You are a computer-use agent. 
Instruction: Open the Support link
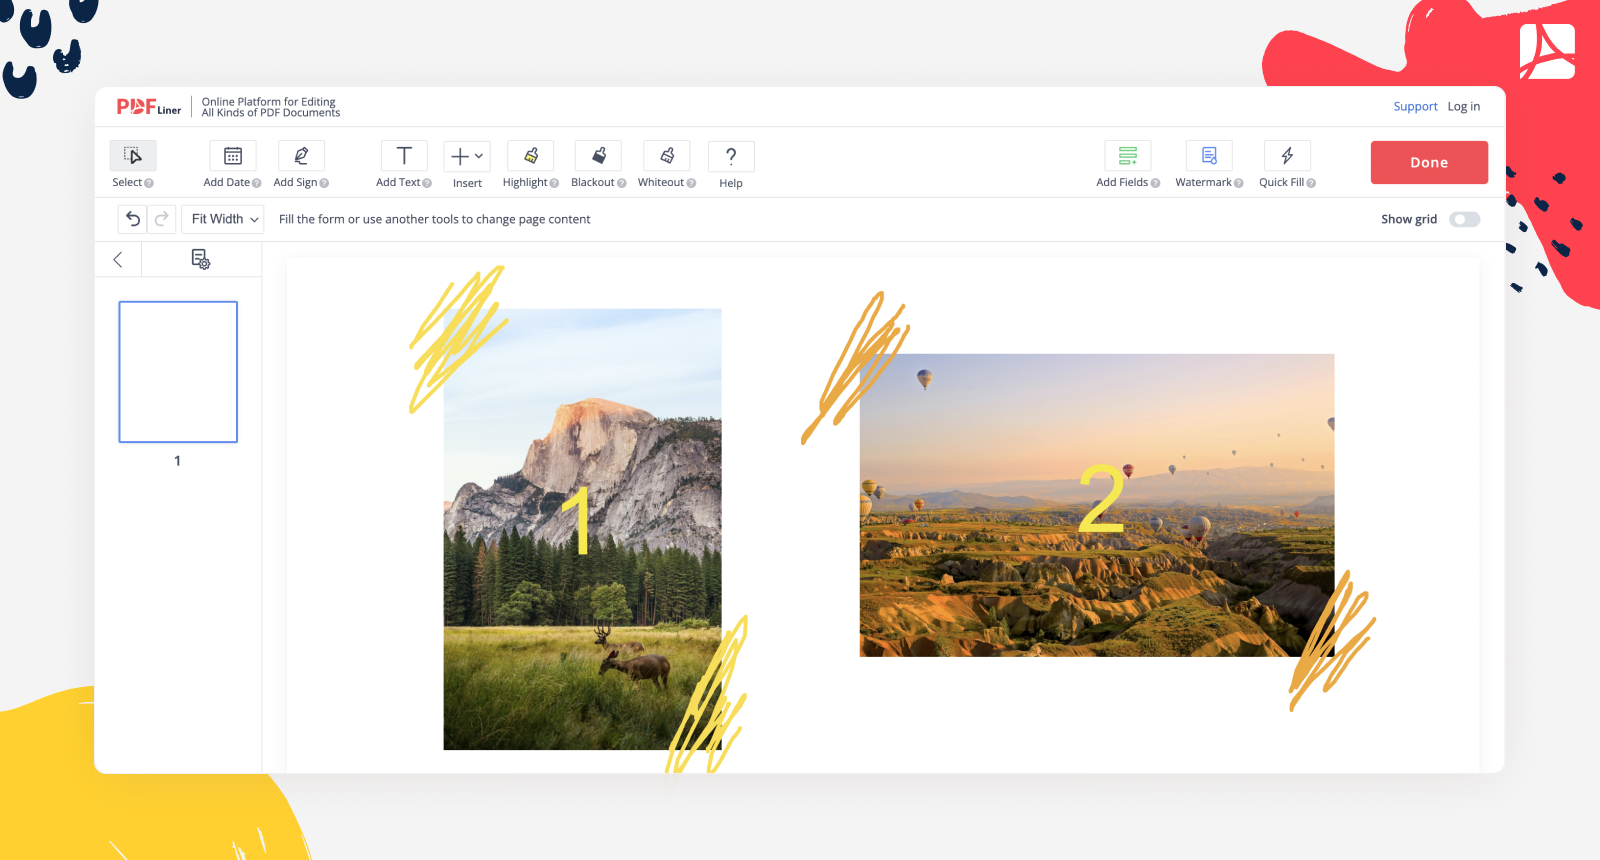[1415, 106]
